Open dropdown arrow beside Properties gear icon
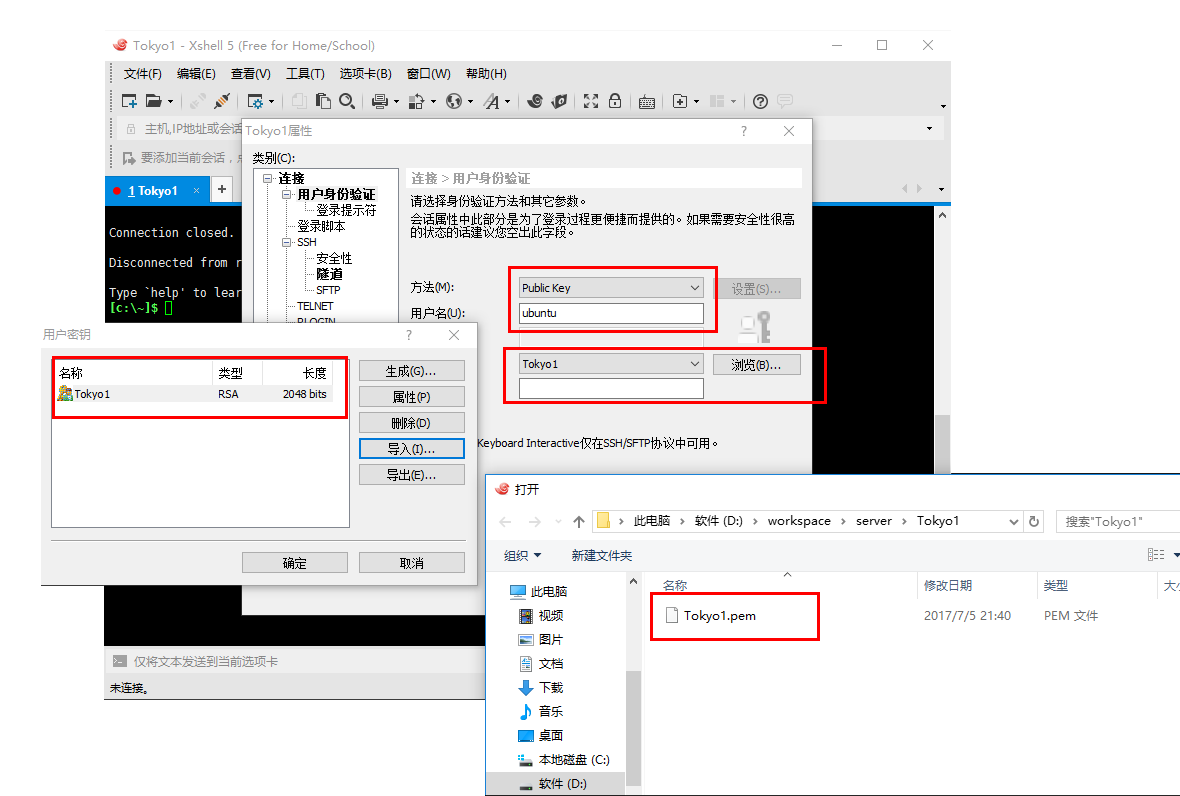Screen dimensions: 1180x796 [271, 102]
